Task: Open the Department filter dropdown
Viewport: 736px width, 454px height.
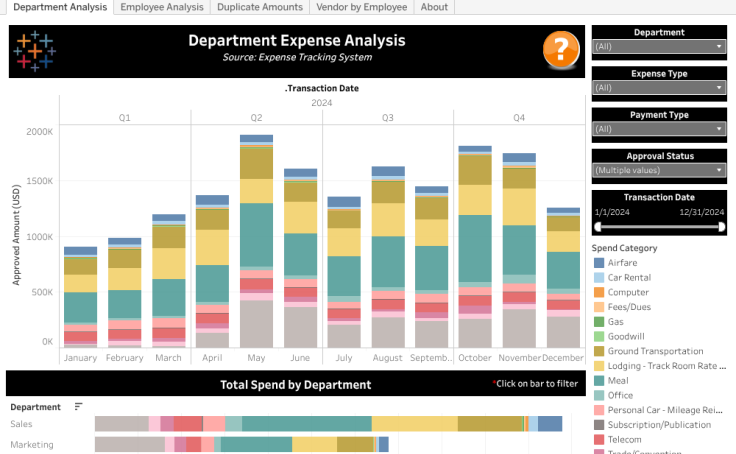Action: coord(658,46)
